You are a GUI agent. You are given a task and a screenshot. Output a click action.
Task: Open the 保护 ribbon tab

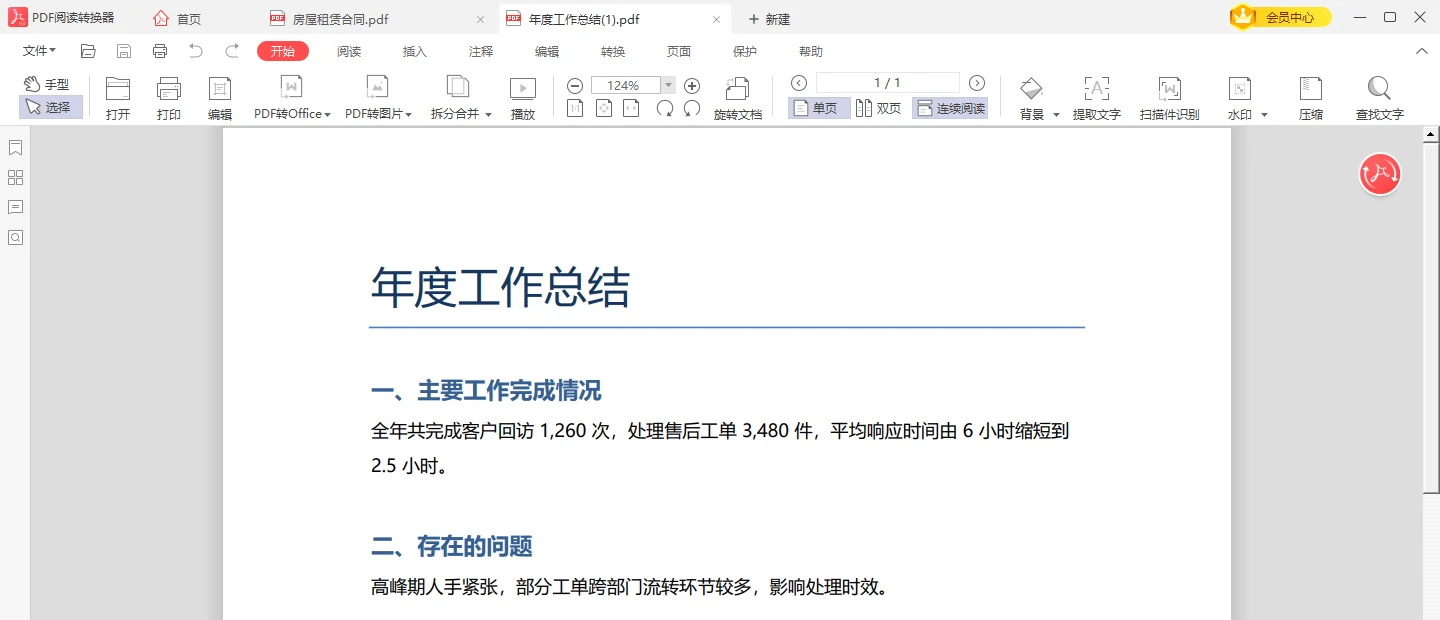745,51
